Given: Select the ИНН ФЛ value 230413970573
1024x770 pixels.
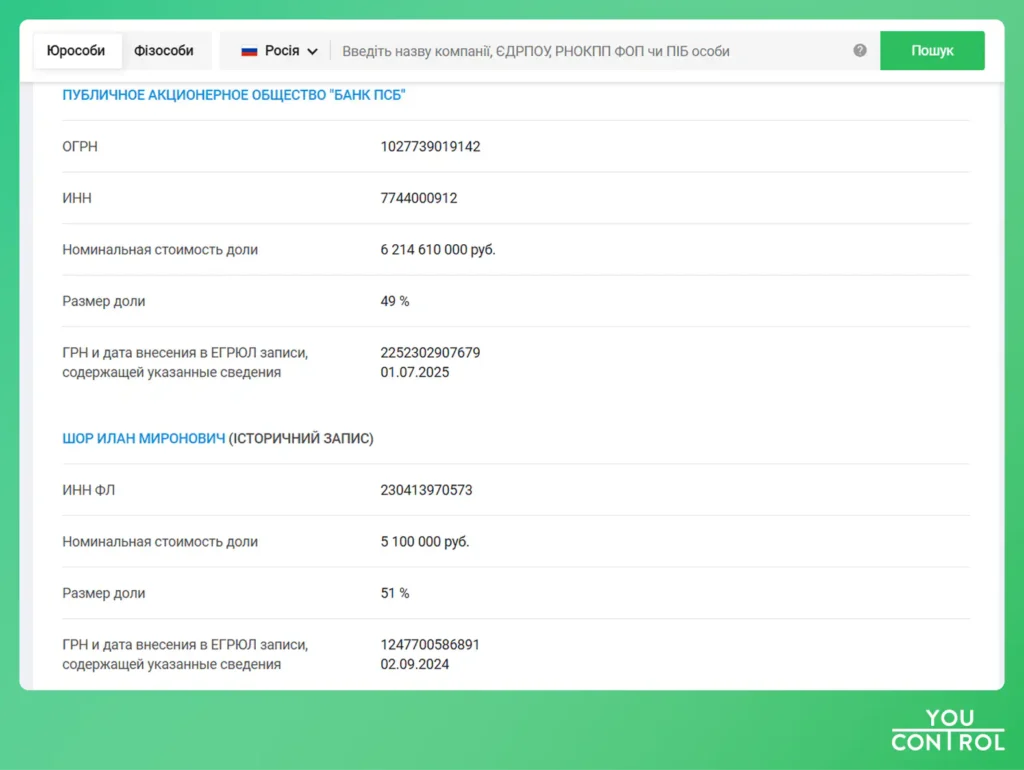Looking at the screenshot, I should [x=426, y=490].
